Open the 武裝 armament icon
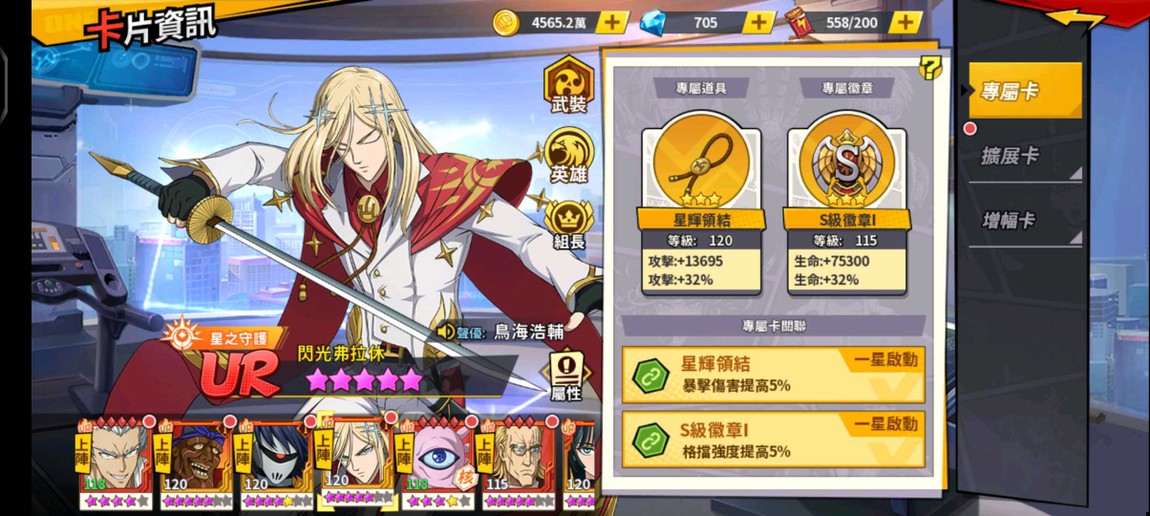This screenshot has height=516, width=1150. coord(568,86)
